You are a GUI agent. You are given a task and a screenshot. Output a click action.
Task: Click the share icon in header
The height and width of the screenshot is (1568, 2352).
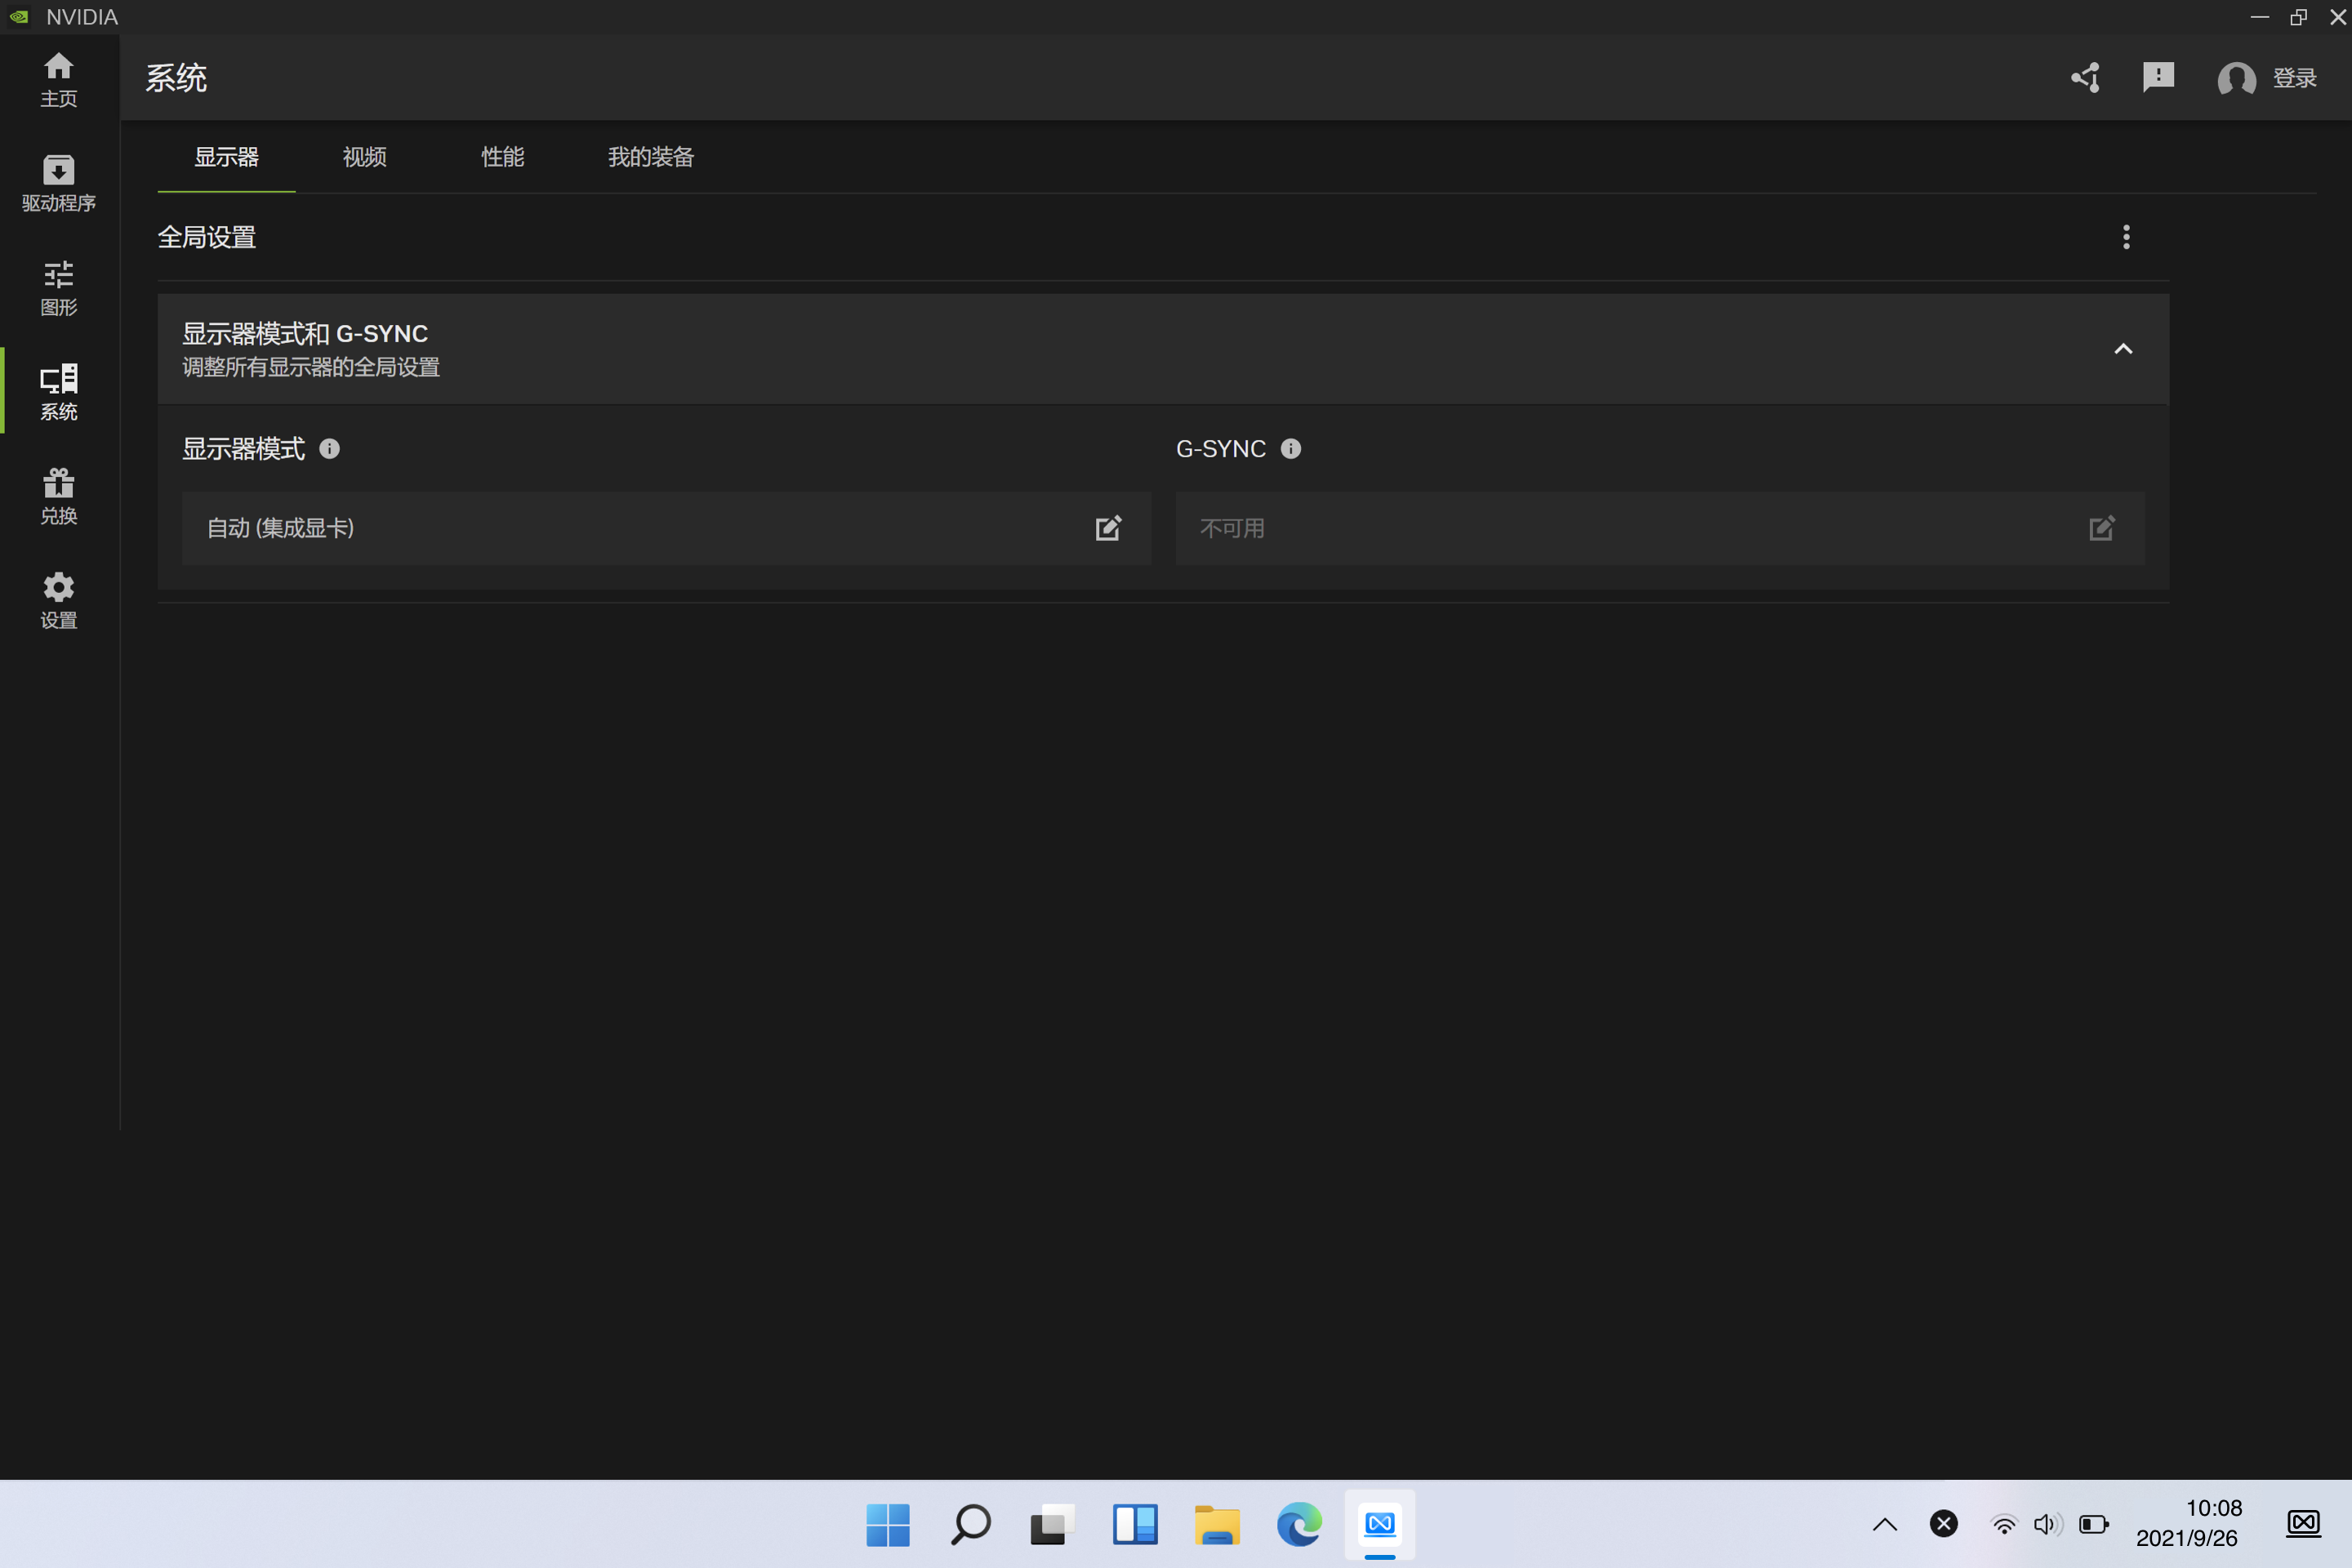pyautogui.click(x=2085, y=78)
